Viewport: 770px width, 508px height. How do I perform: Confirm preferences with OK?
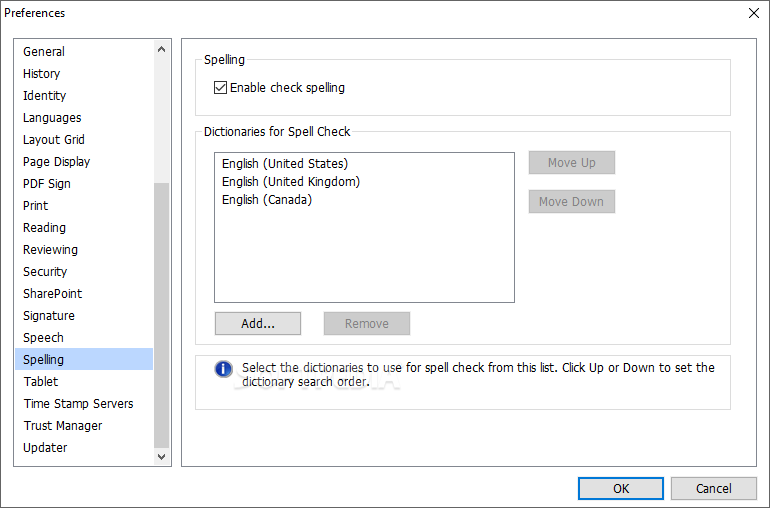(x=621, y=488)
